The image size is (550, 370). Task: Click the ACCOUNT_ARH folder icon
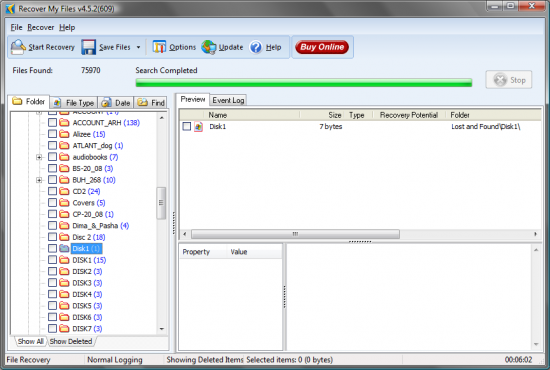[x=64, y=122]
